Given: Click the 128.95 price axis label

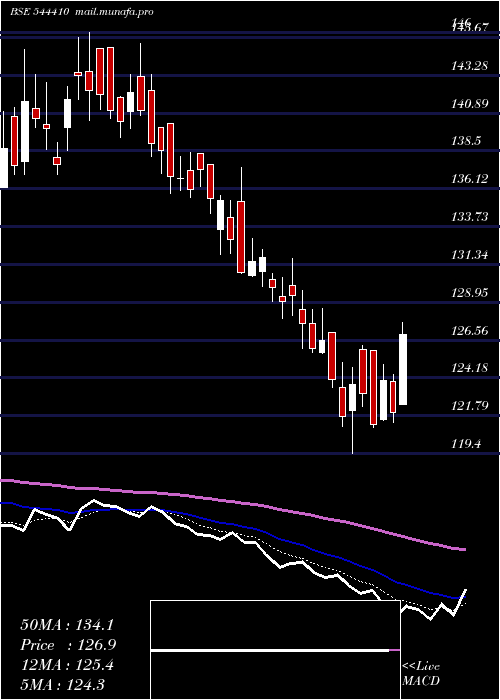Looking at the screenshot, I should (469, 292).
